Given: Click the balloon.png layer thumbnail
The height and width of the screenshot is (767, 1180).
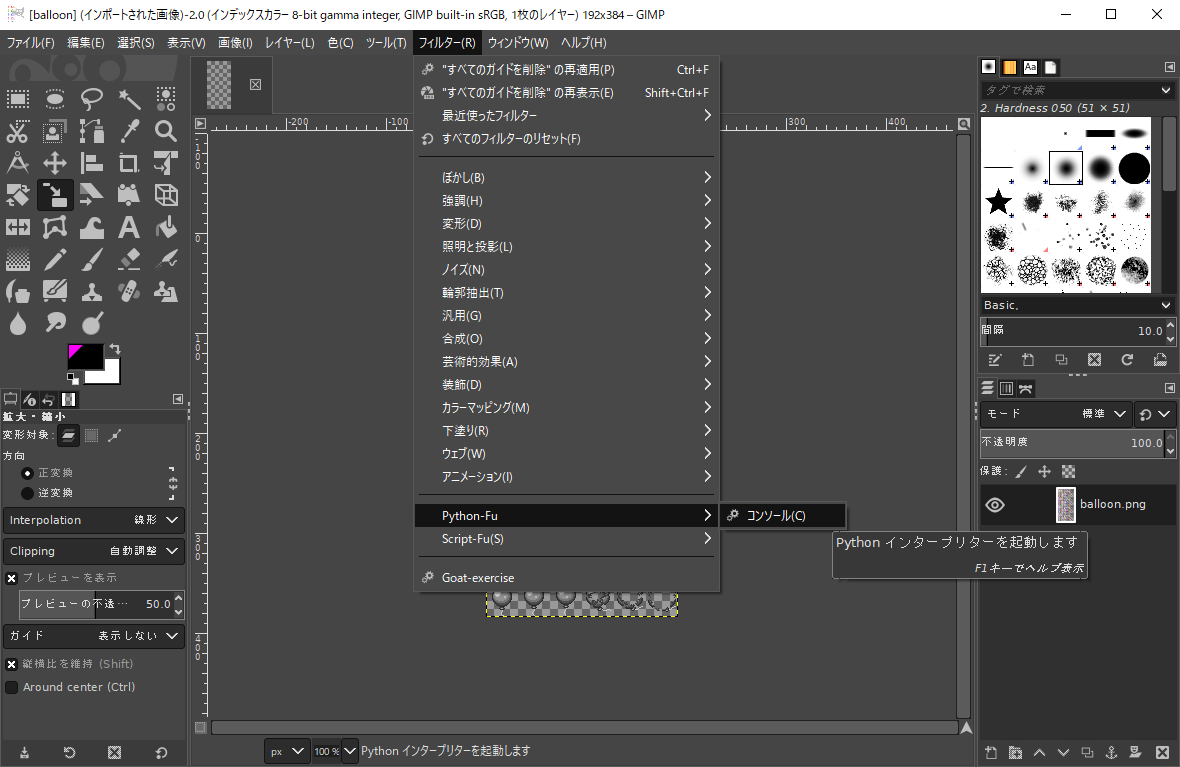Looking at the screenshot, I should 1065,505.
